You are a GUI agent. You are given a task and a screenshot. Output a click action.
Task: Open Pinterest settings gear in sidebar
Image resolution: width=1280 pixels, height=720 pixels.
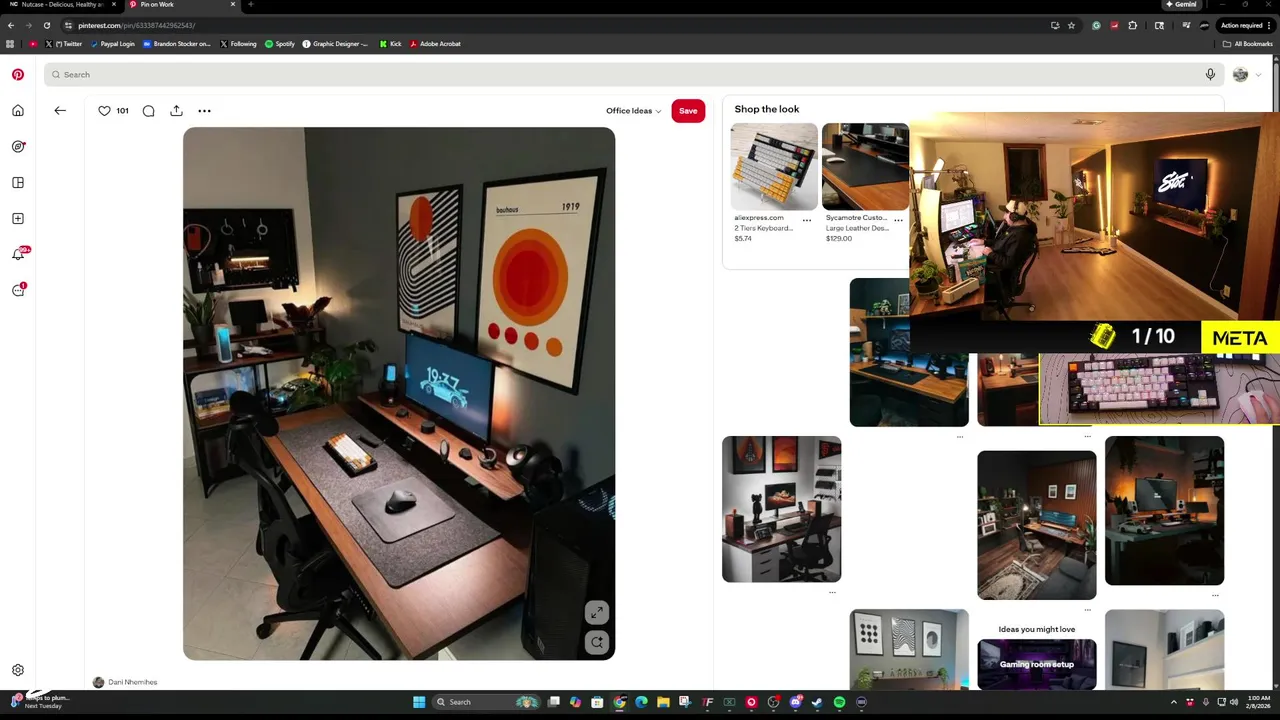(18, 671)
